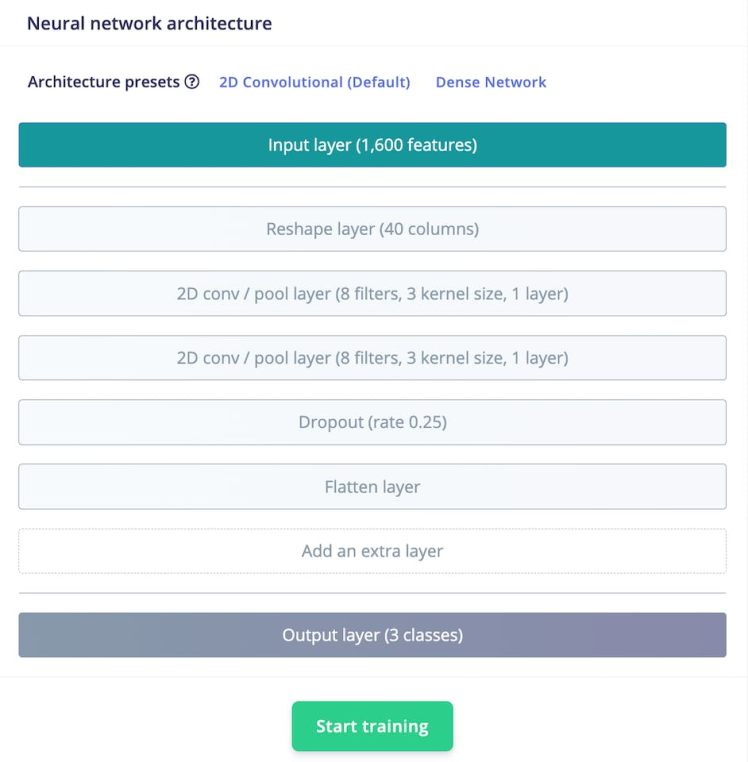Screen dimensions: 748x762
Task: Open the Input layer (1,600 features) block
Action: pos(372,145)
